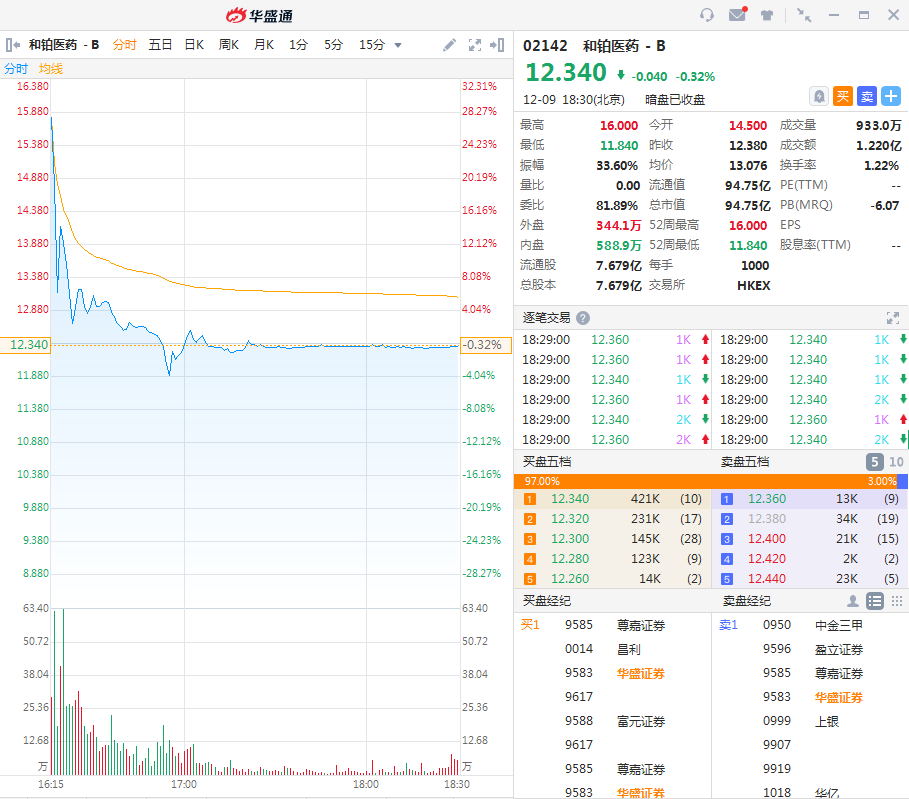This screenshot has height=799, width=909.
Task: Collapse the left panel next to 和铂医药 - B
Action: tap(13, 45)
